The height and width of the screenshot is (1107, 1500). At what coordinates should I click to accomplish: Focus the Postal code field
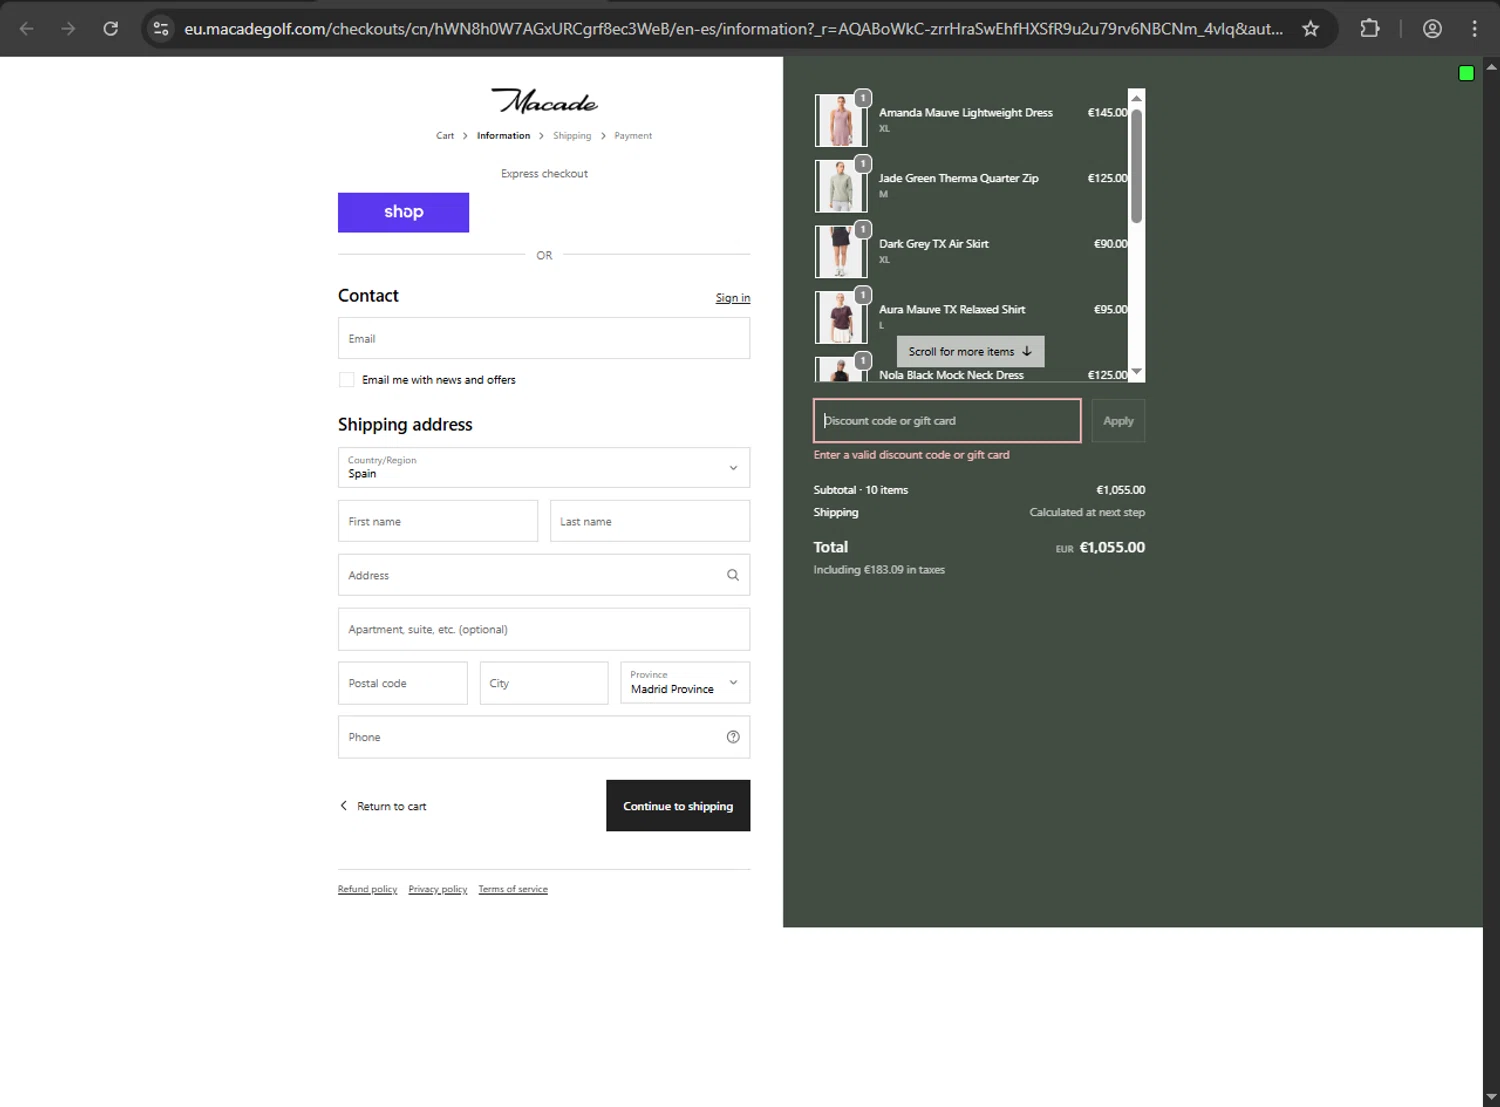coord(402,683)
